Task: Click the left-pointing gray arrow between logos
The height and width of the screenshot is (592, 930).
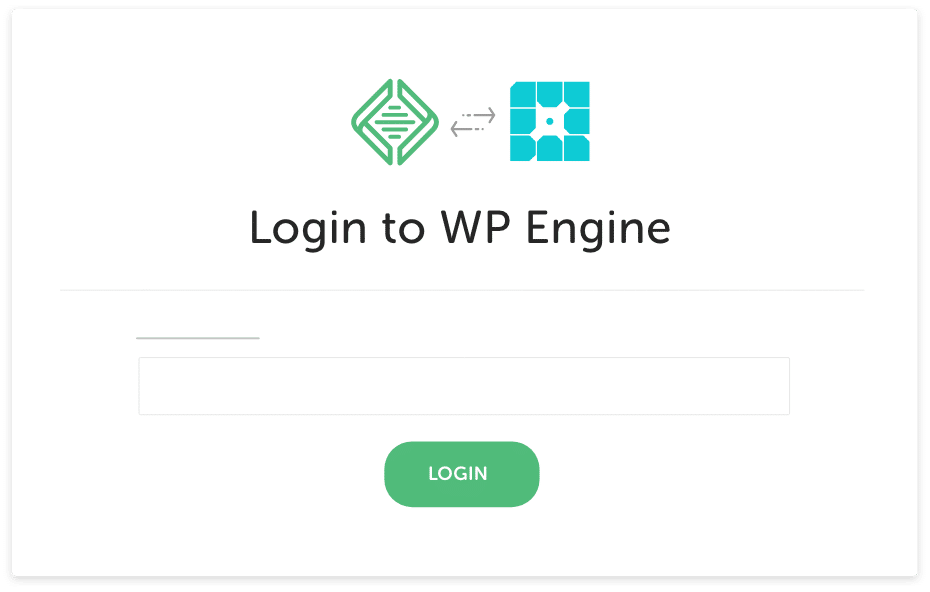Action: pos(467,128)
